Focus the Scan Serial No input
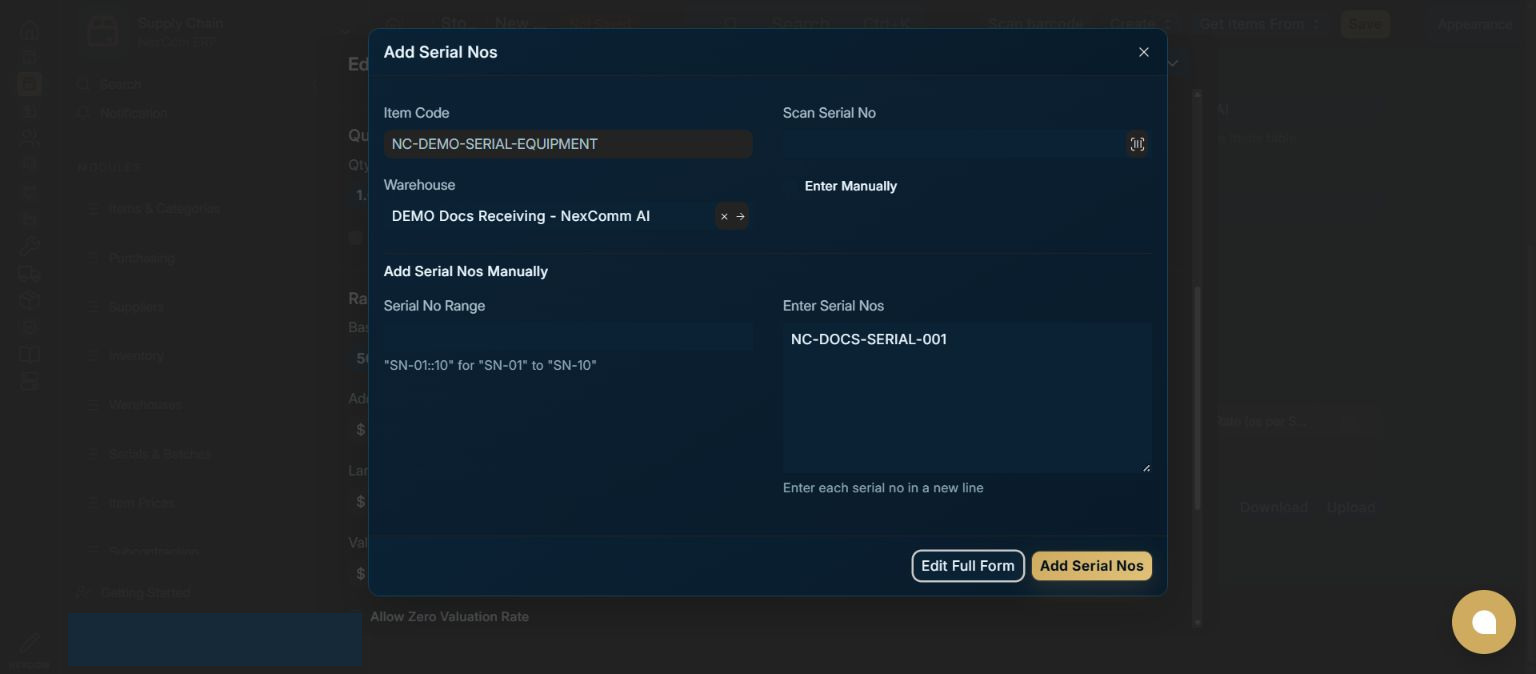The image size is (1536, 674). 954,144
